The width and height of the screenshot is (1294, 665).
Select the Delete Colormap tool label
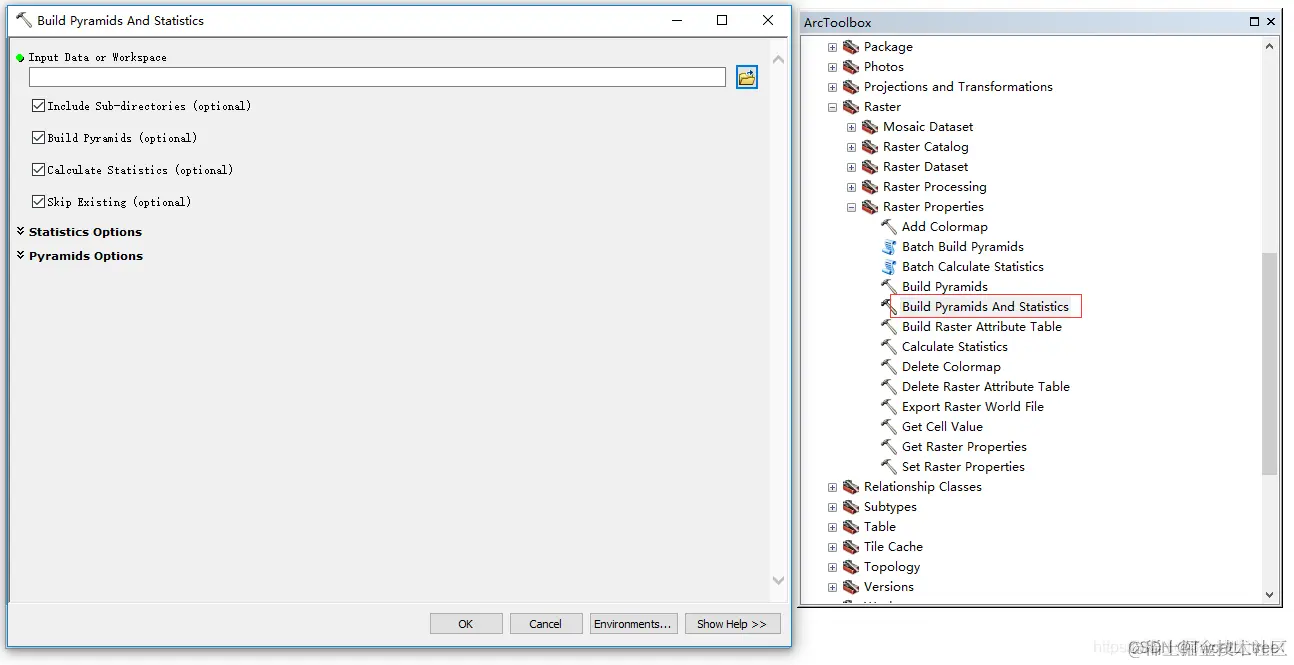pyautogui.click(x=951, y=367)
